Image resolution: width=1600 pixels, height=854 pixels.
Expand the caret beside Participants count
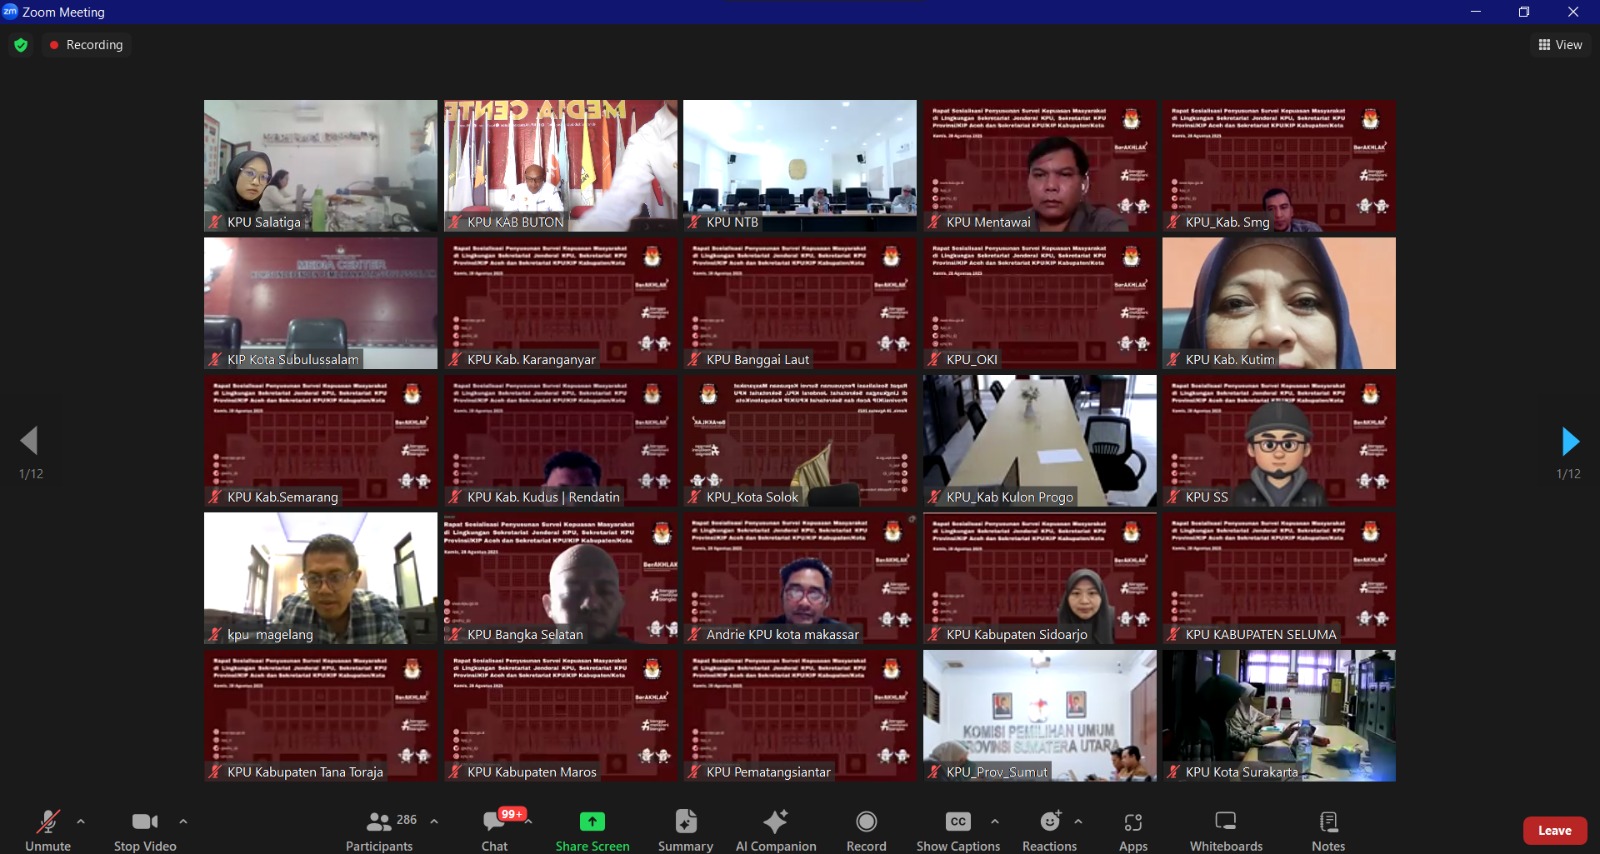pyautogui.click(x=434, y=821)
